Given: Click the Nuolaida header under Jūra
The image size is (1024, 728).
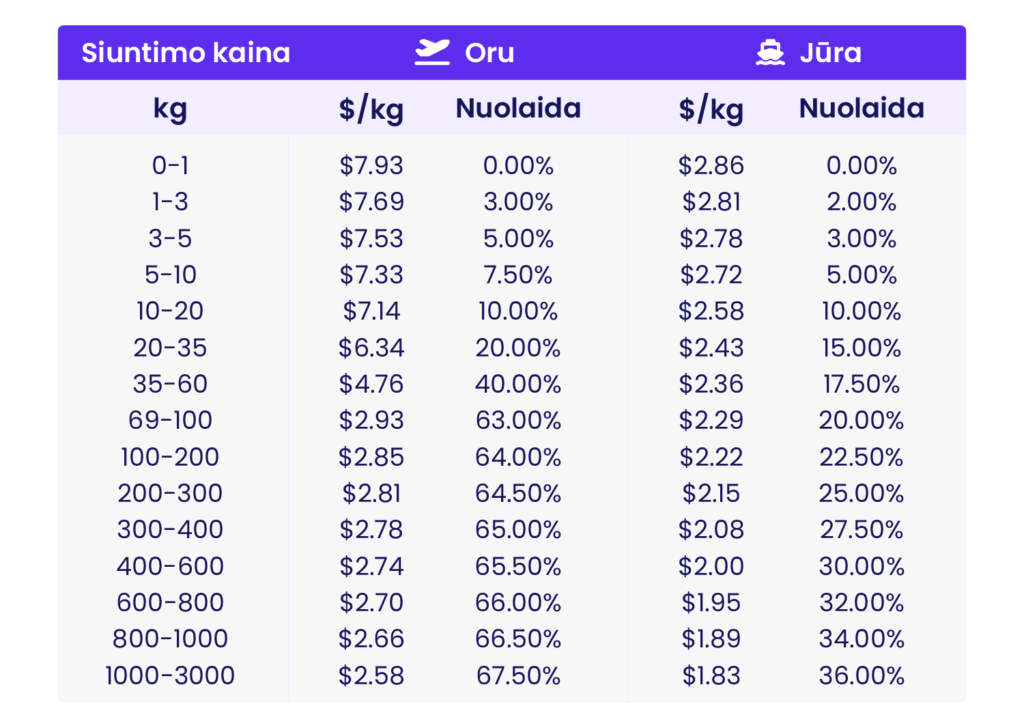Looking at the screenshot, I should (861, 108).
